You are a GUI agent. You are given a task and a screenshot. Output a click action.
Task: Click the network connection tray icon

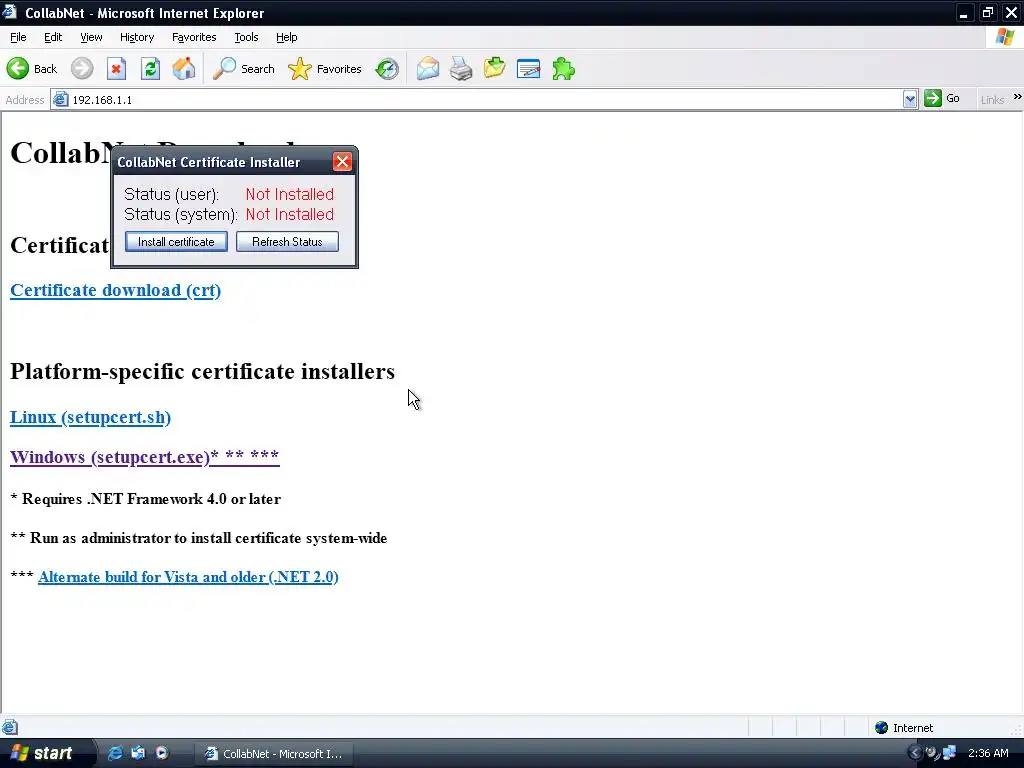click(x=950, y=753)
